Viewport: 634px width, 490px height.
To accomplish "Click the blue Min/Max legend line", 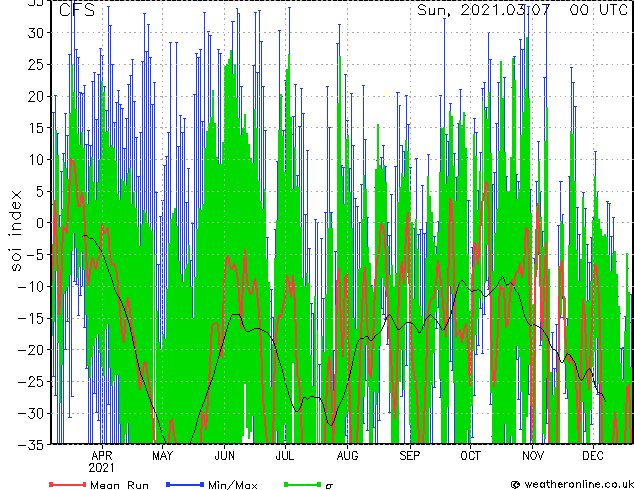I will pos(185,484).
